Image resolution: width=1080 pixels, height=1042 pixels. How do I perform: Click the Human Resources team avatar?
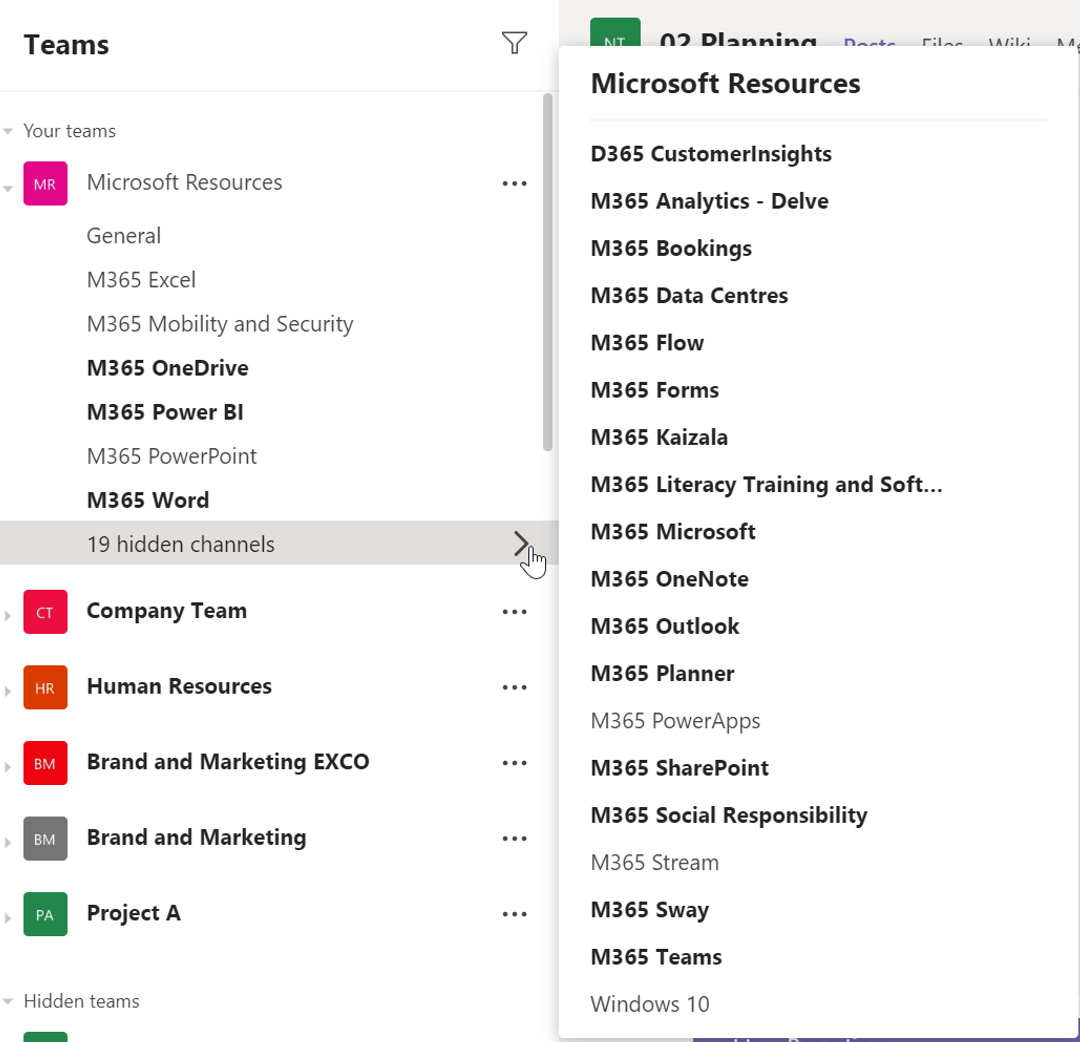coord(45,687)
